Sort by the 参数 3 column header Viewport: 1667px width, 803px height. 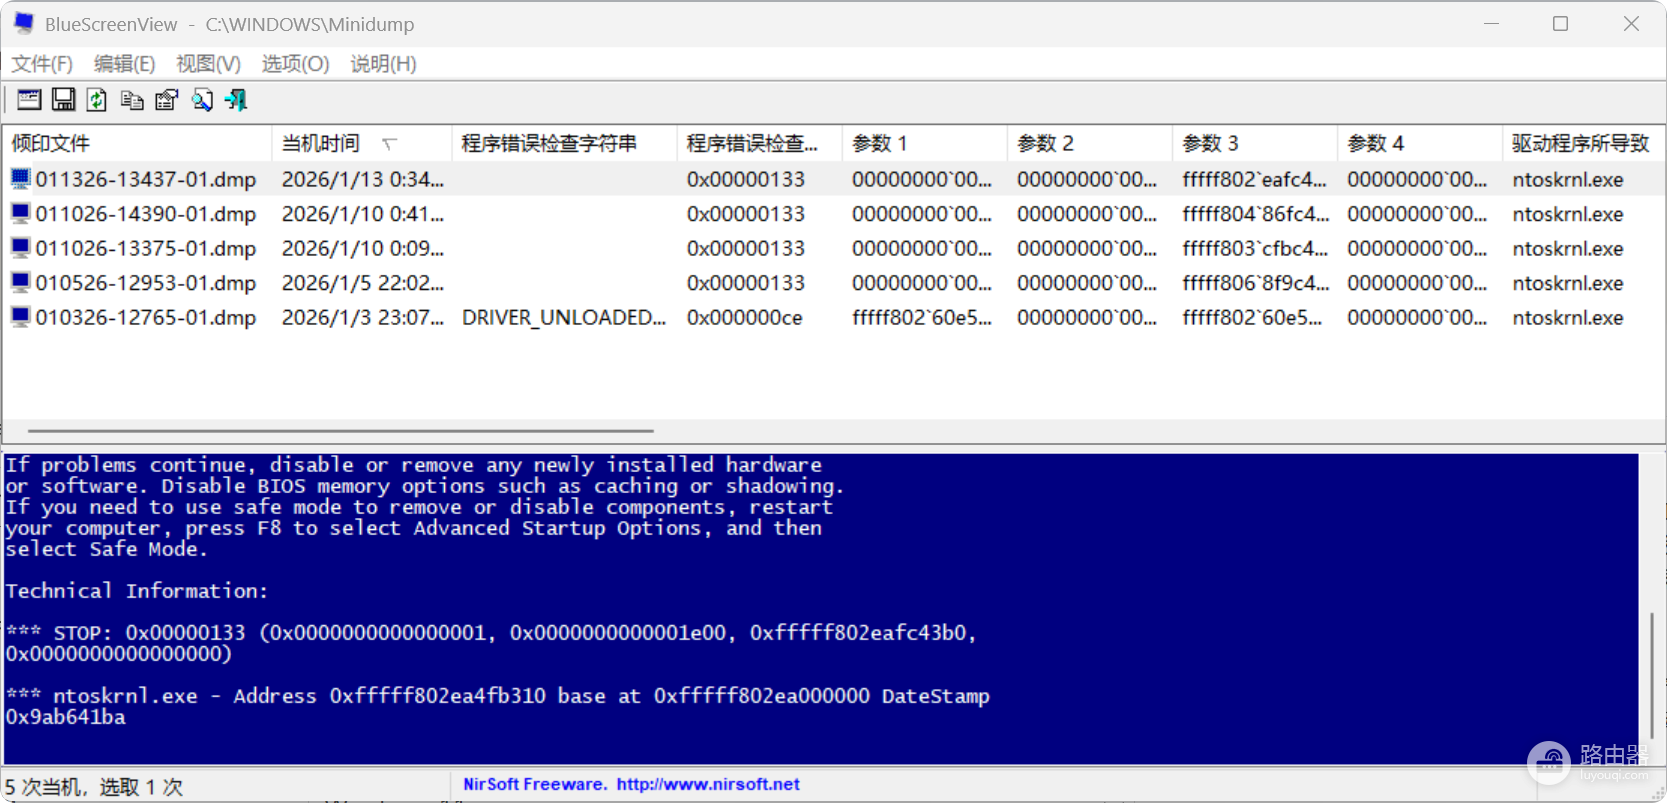[1254, 143]
